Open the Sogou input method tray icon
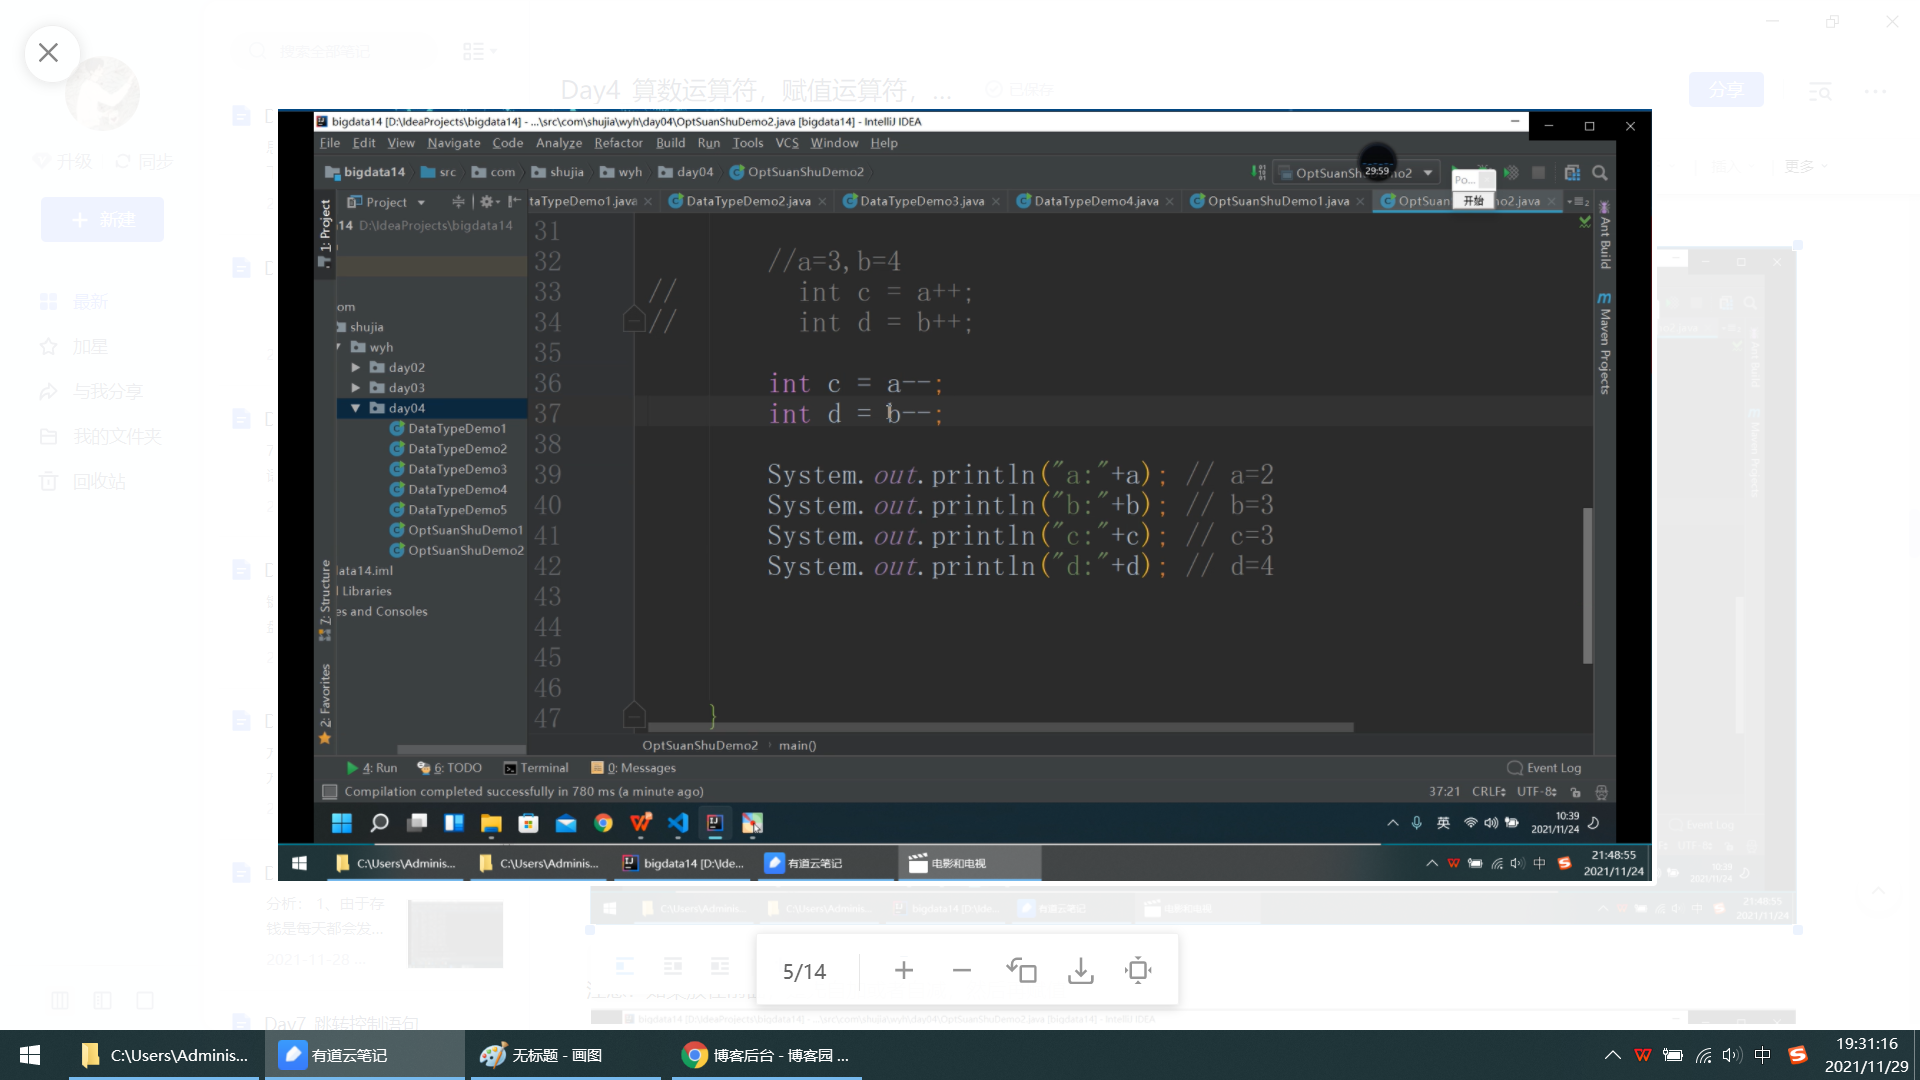 tap(1797, 1055)
